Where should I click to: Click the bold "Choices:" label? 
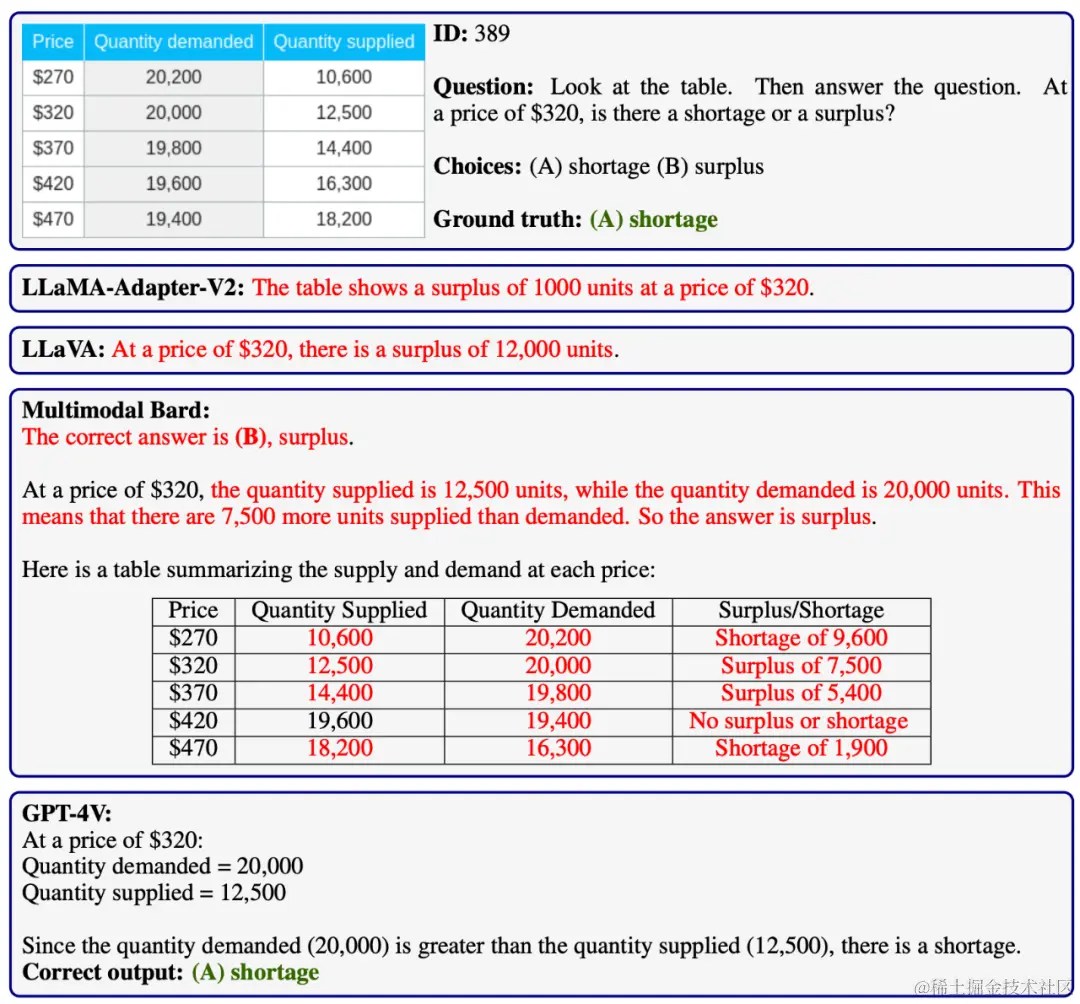point(477,167)
